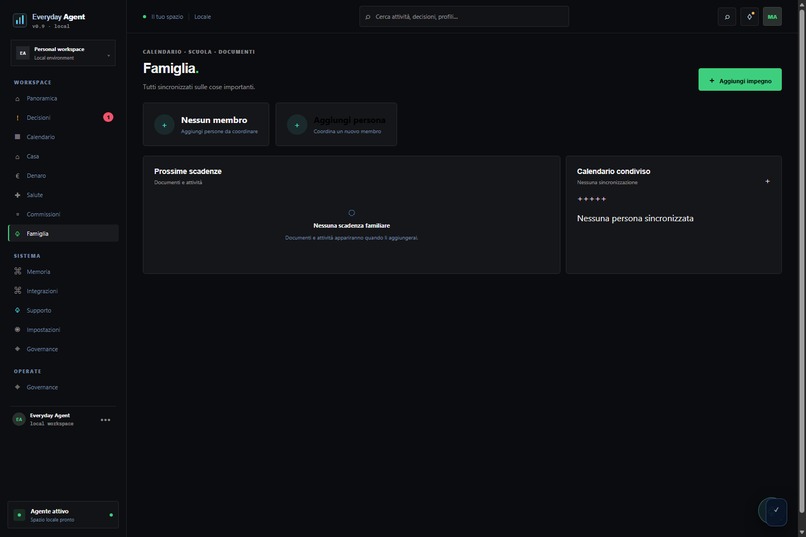Open the Everyday Agent three-dot menu
This screenshot has height=537, width=806.
point(105,420)
